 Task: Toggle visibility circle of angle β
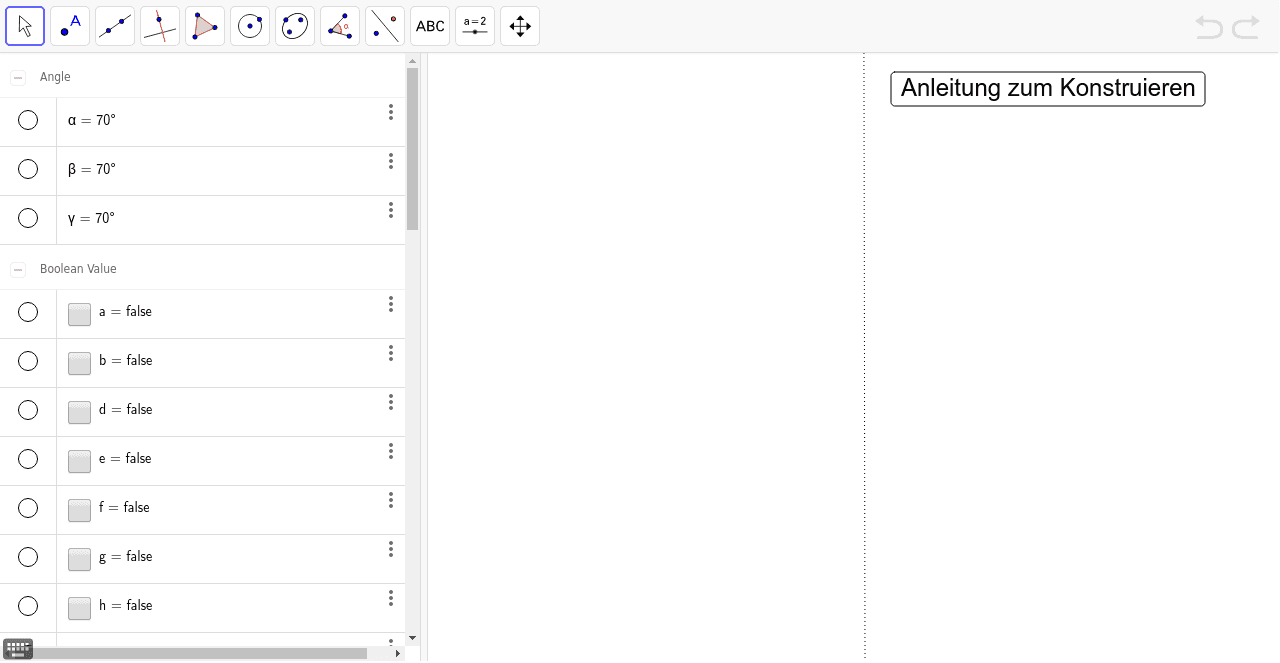coord(28,169)
